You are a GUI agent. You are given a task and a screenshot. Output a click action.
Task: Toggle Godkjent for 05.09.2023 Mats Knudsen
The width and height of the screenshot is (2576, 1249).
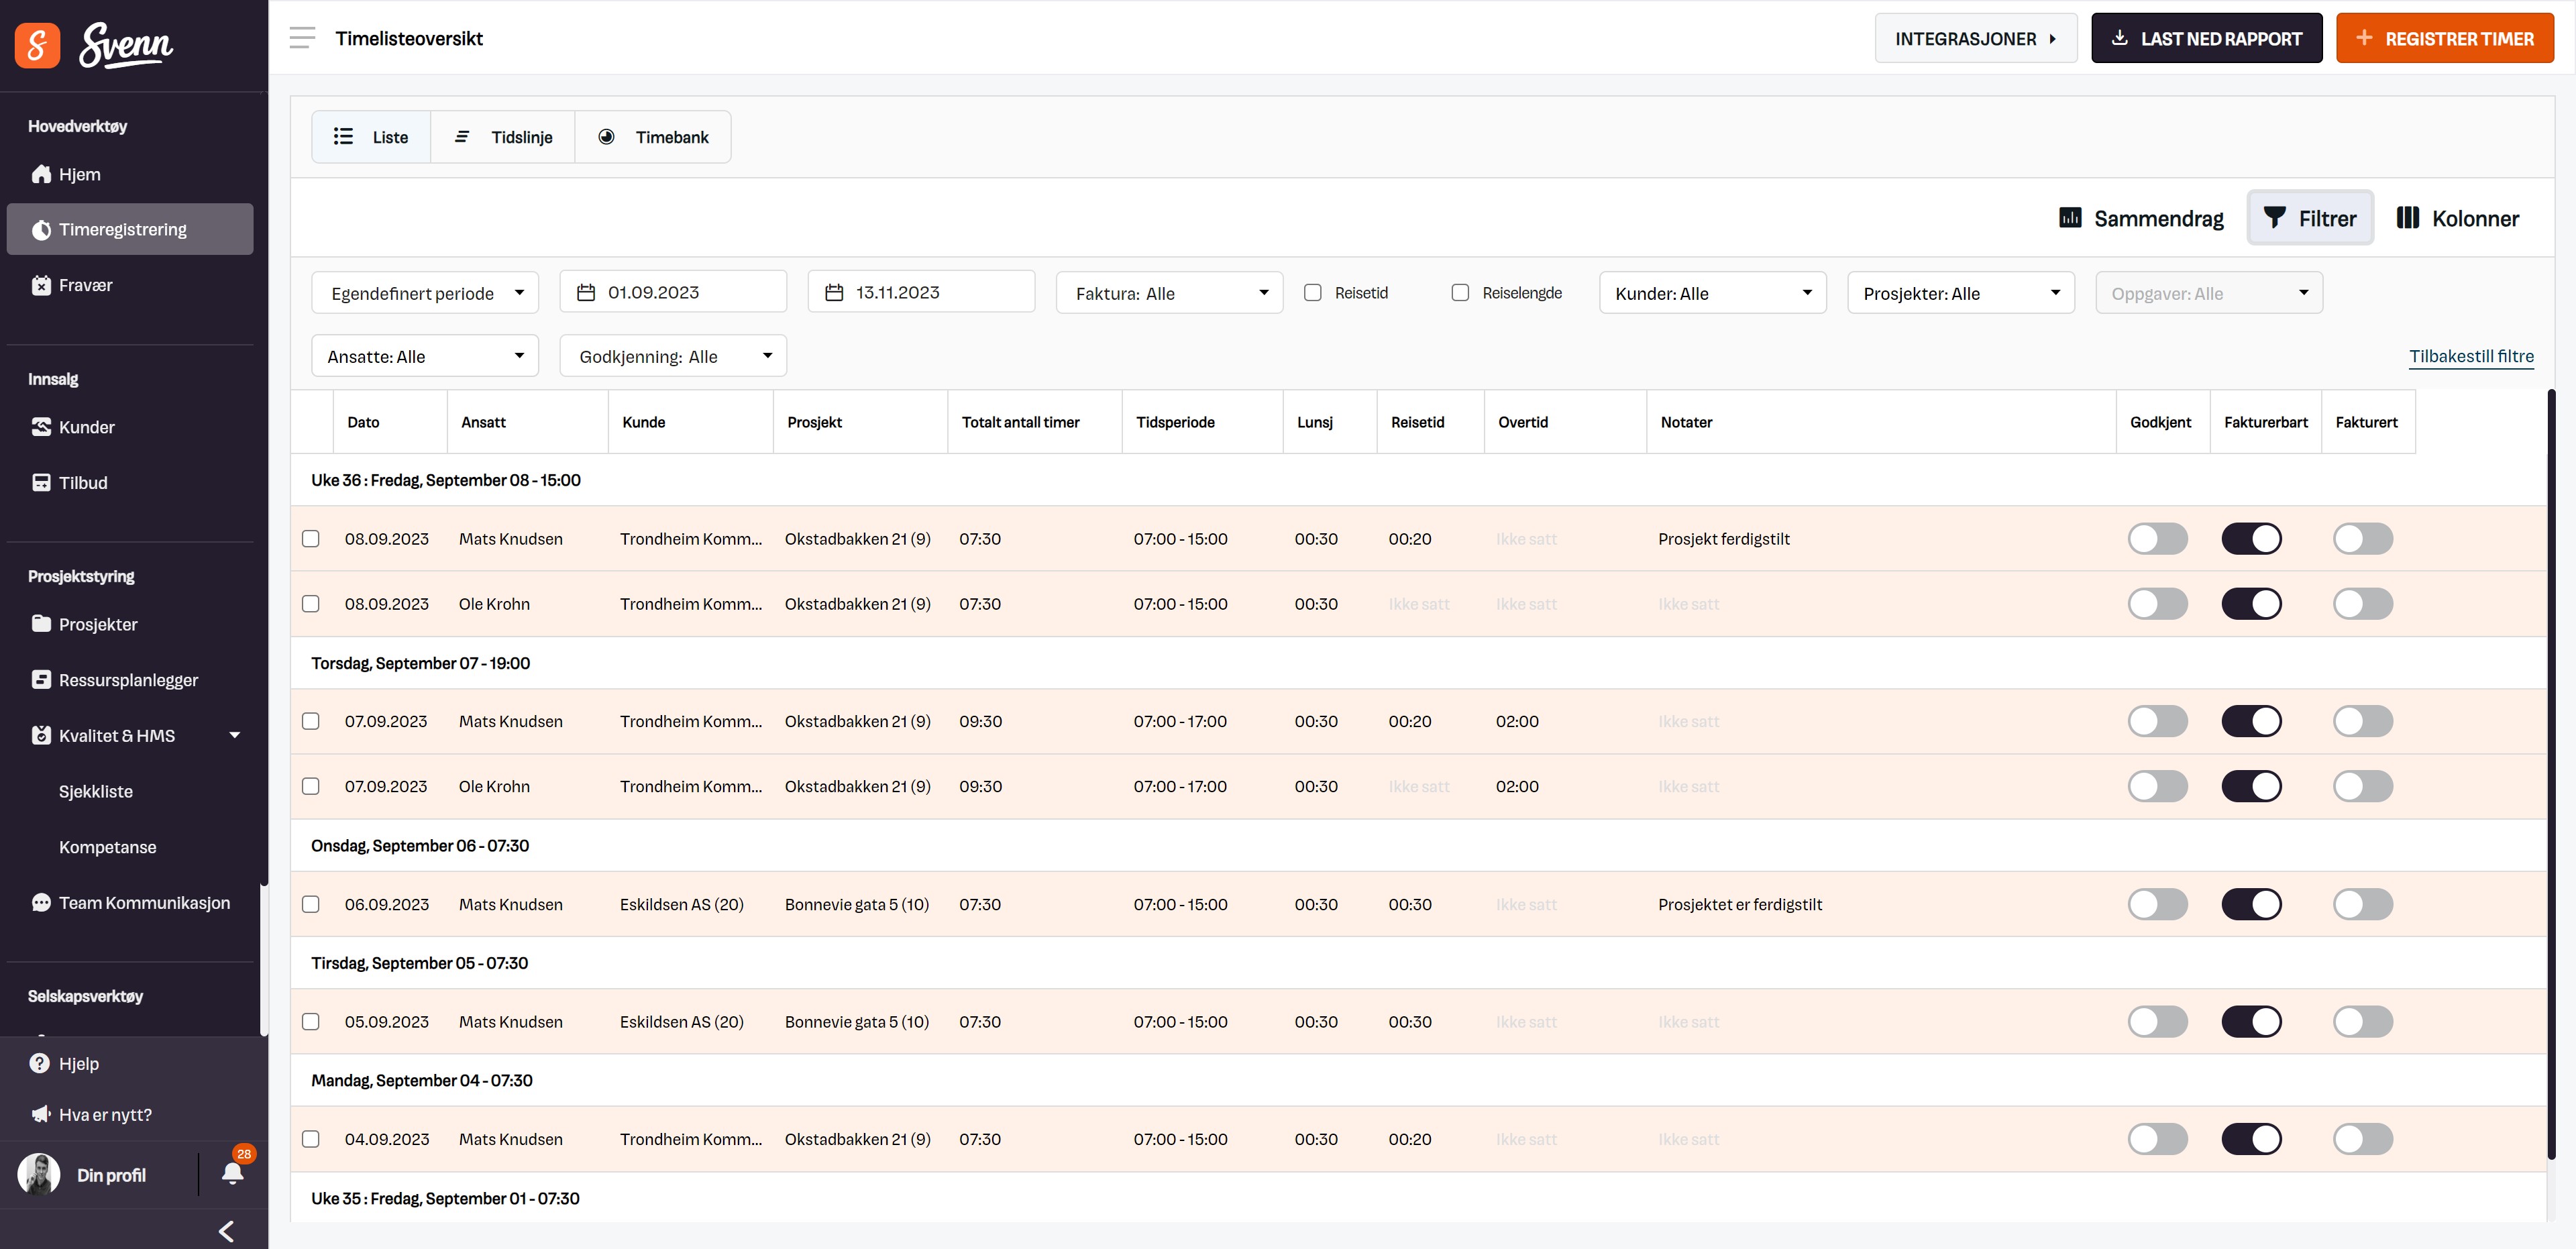tap(2157, 1021)
